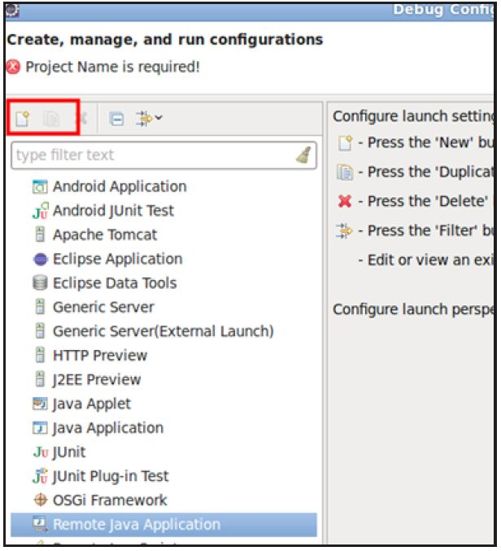Click the Eclipse Application sphere icon
The height and width of the screenshot is (551, 501).
40,259
